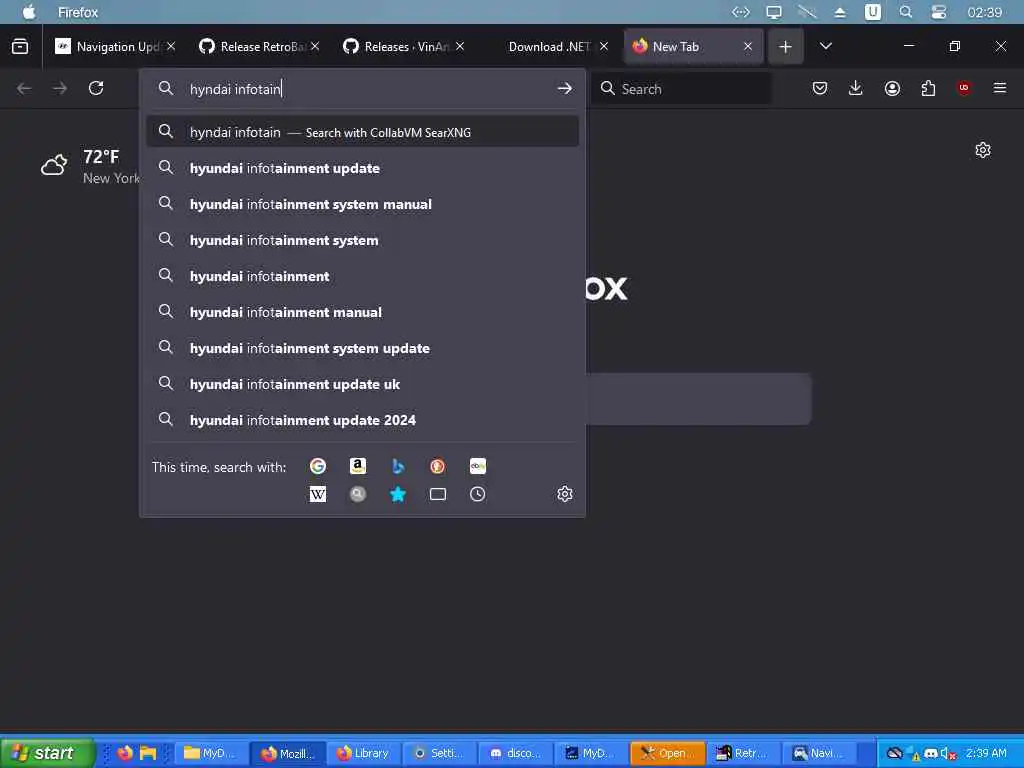Switch to the Open... taskbar window
Image resolution: width=1024 pixels, height=768 pixels.
click(667, 753)
